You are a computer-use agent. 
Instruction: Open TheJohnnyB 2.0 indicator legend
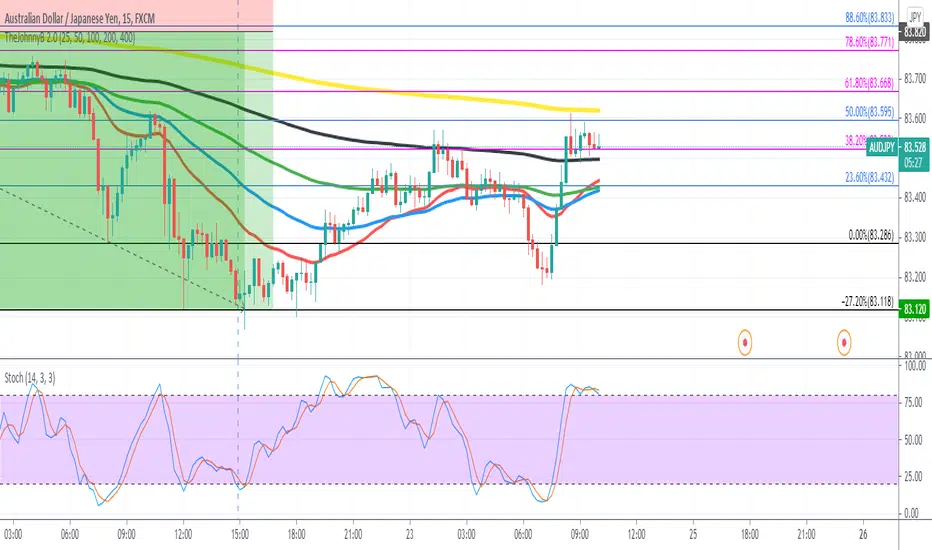point(70,38)
